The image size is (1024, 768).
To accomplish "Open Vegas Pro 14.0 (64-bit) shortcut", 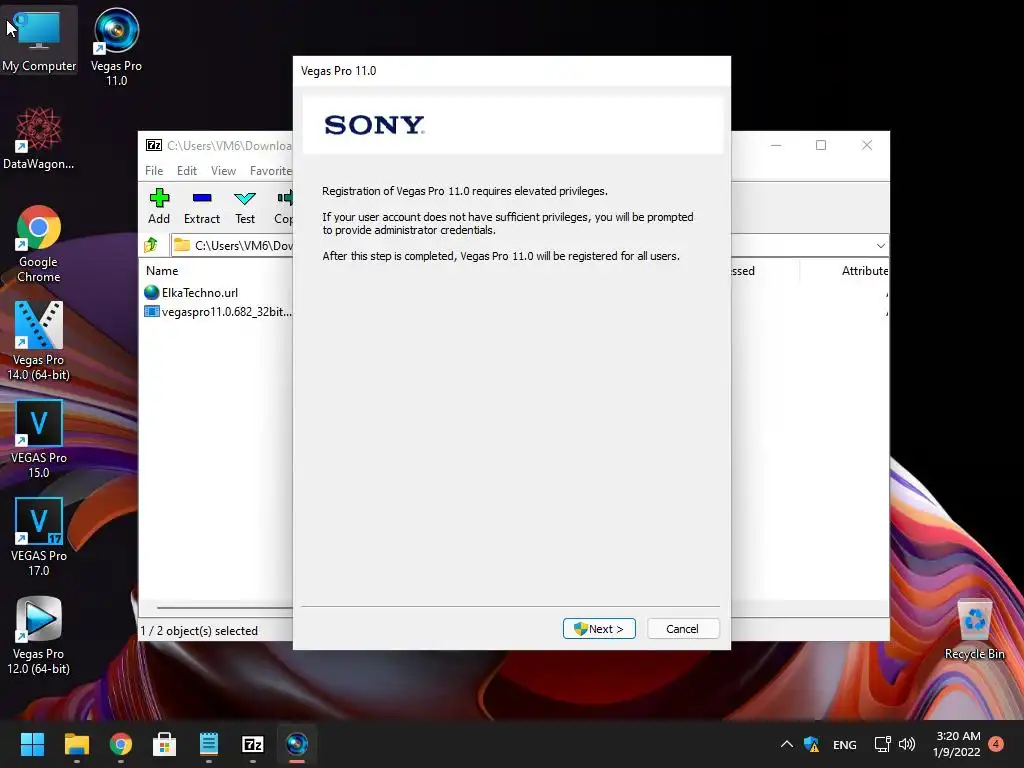I will pyautogui.click(x=39, y=341).
